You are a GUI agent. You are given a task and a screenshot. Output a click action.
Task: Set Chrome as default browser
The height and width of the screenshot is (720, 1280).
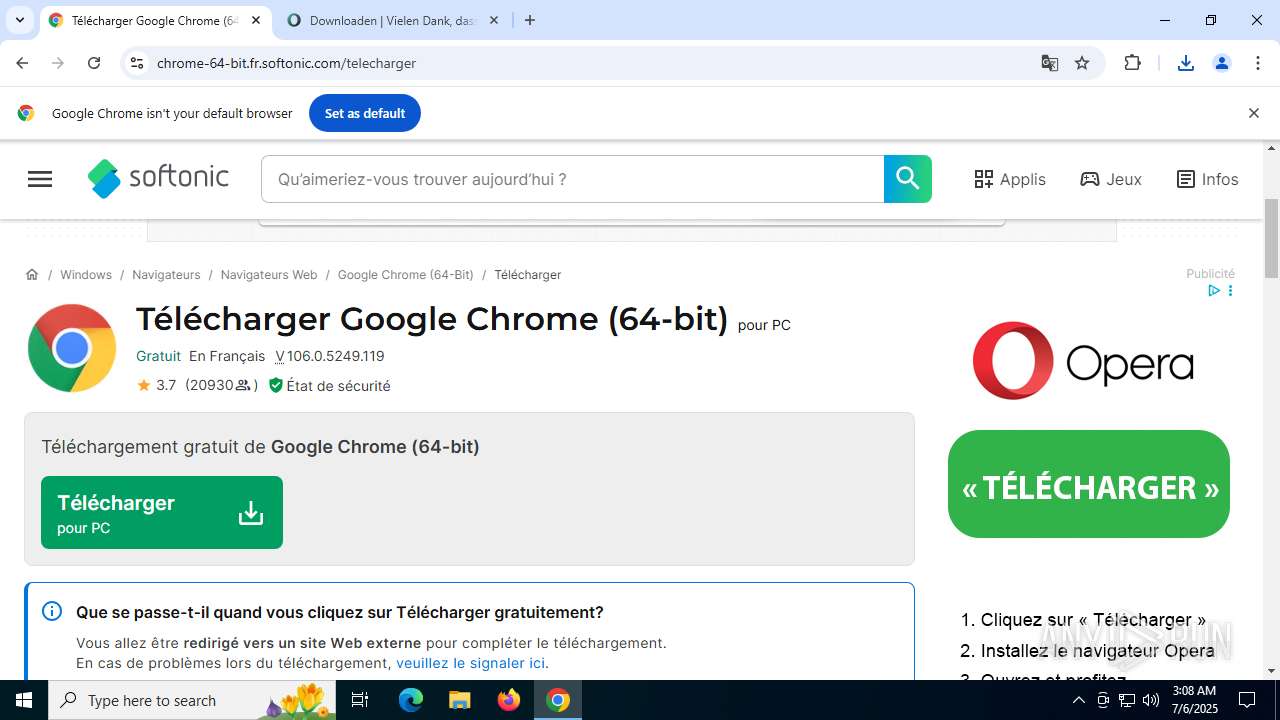[x=365, y=113]
